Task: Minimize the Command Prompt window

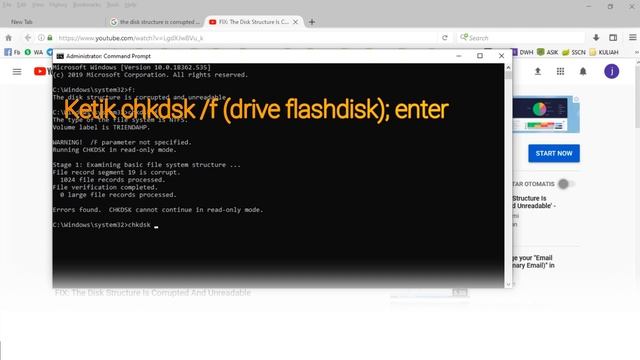Action: 459,56
